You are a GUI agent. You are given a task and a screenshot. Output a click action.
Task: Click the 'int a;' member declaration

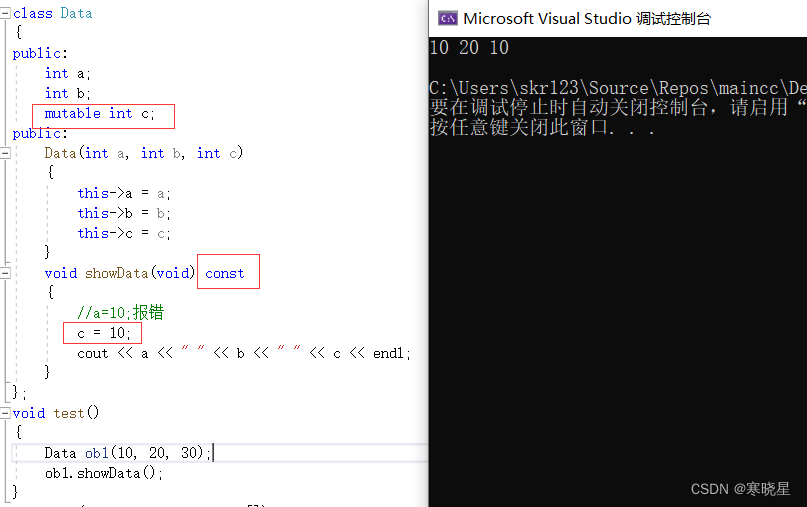67,74
